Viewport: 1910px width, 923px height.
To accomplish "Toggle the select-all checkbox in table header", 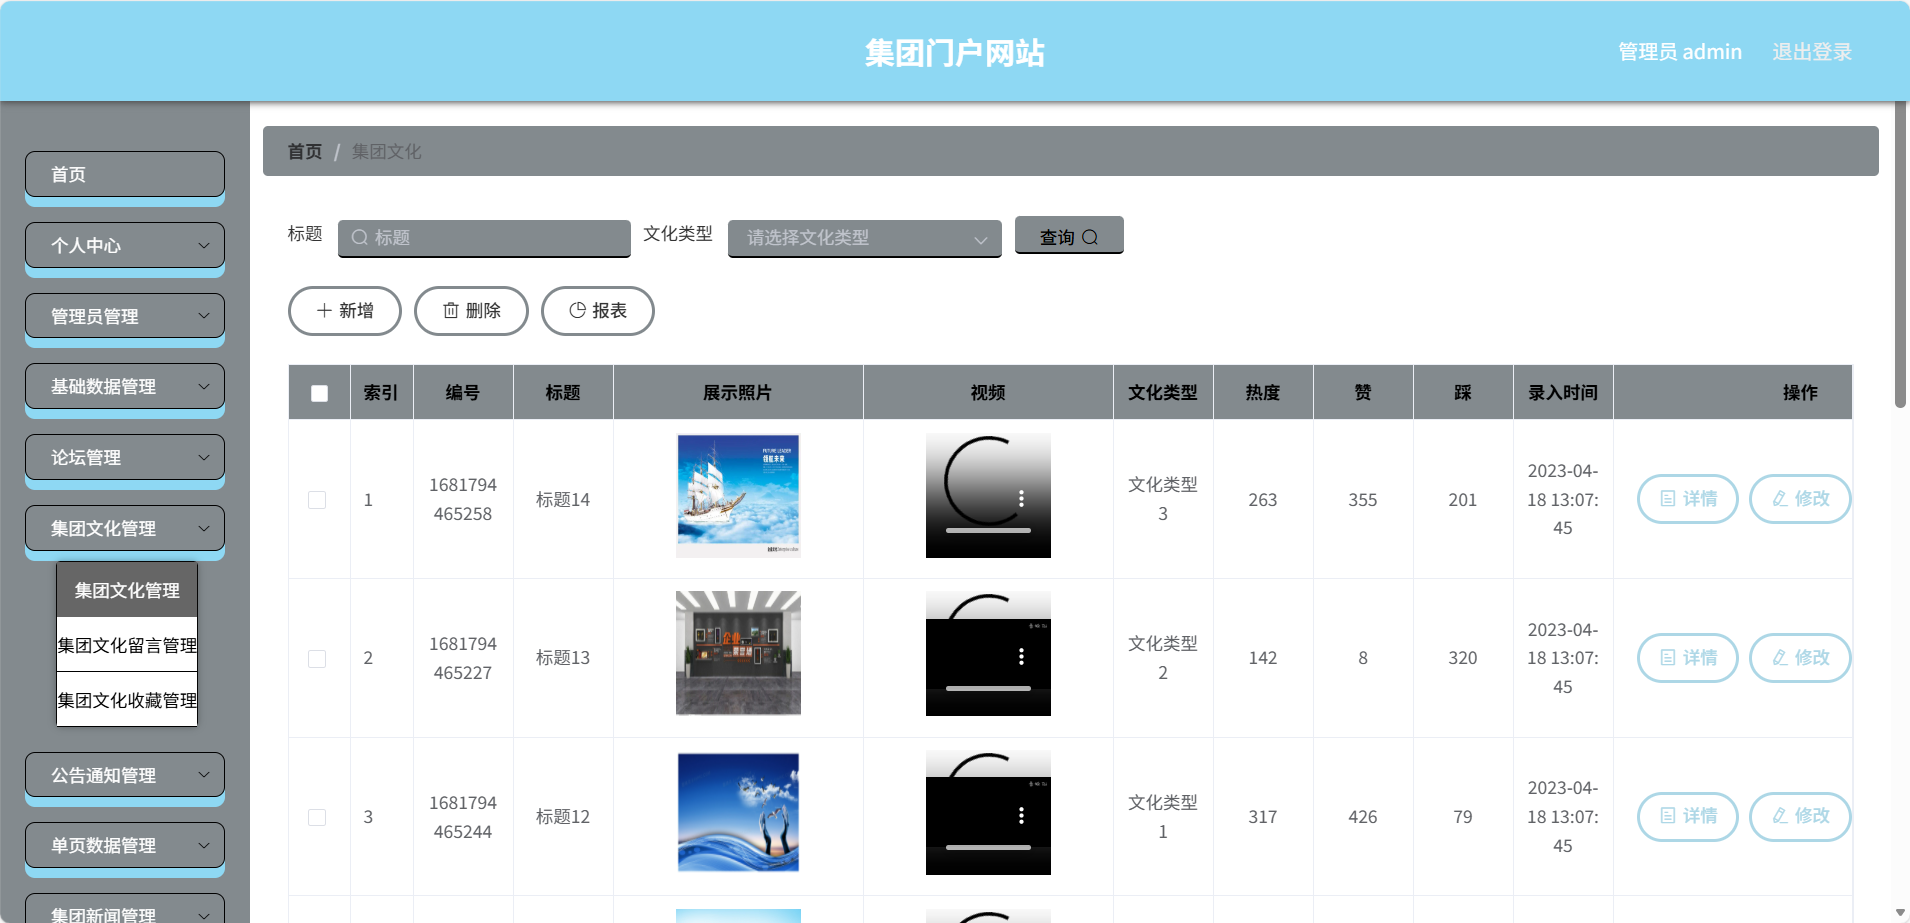I will click(319, 393).
